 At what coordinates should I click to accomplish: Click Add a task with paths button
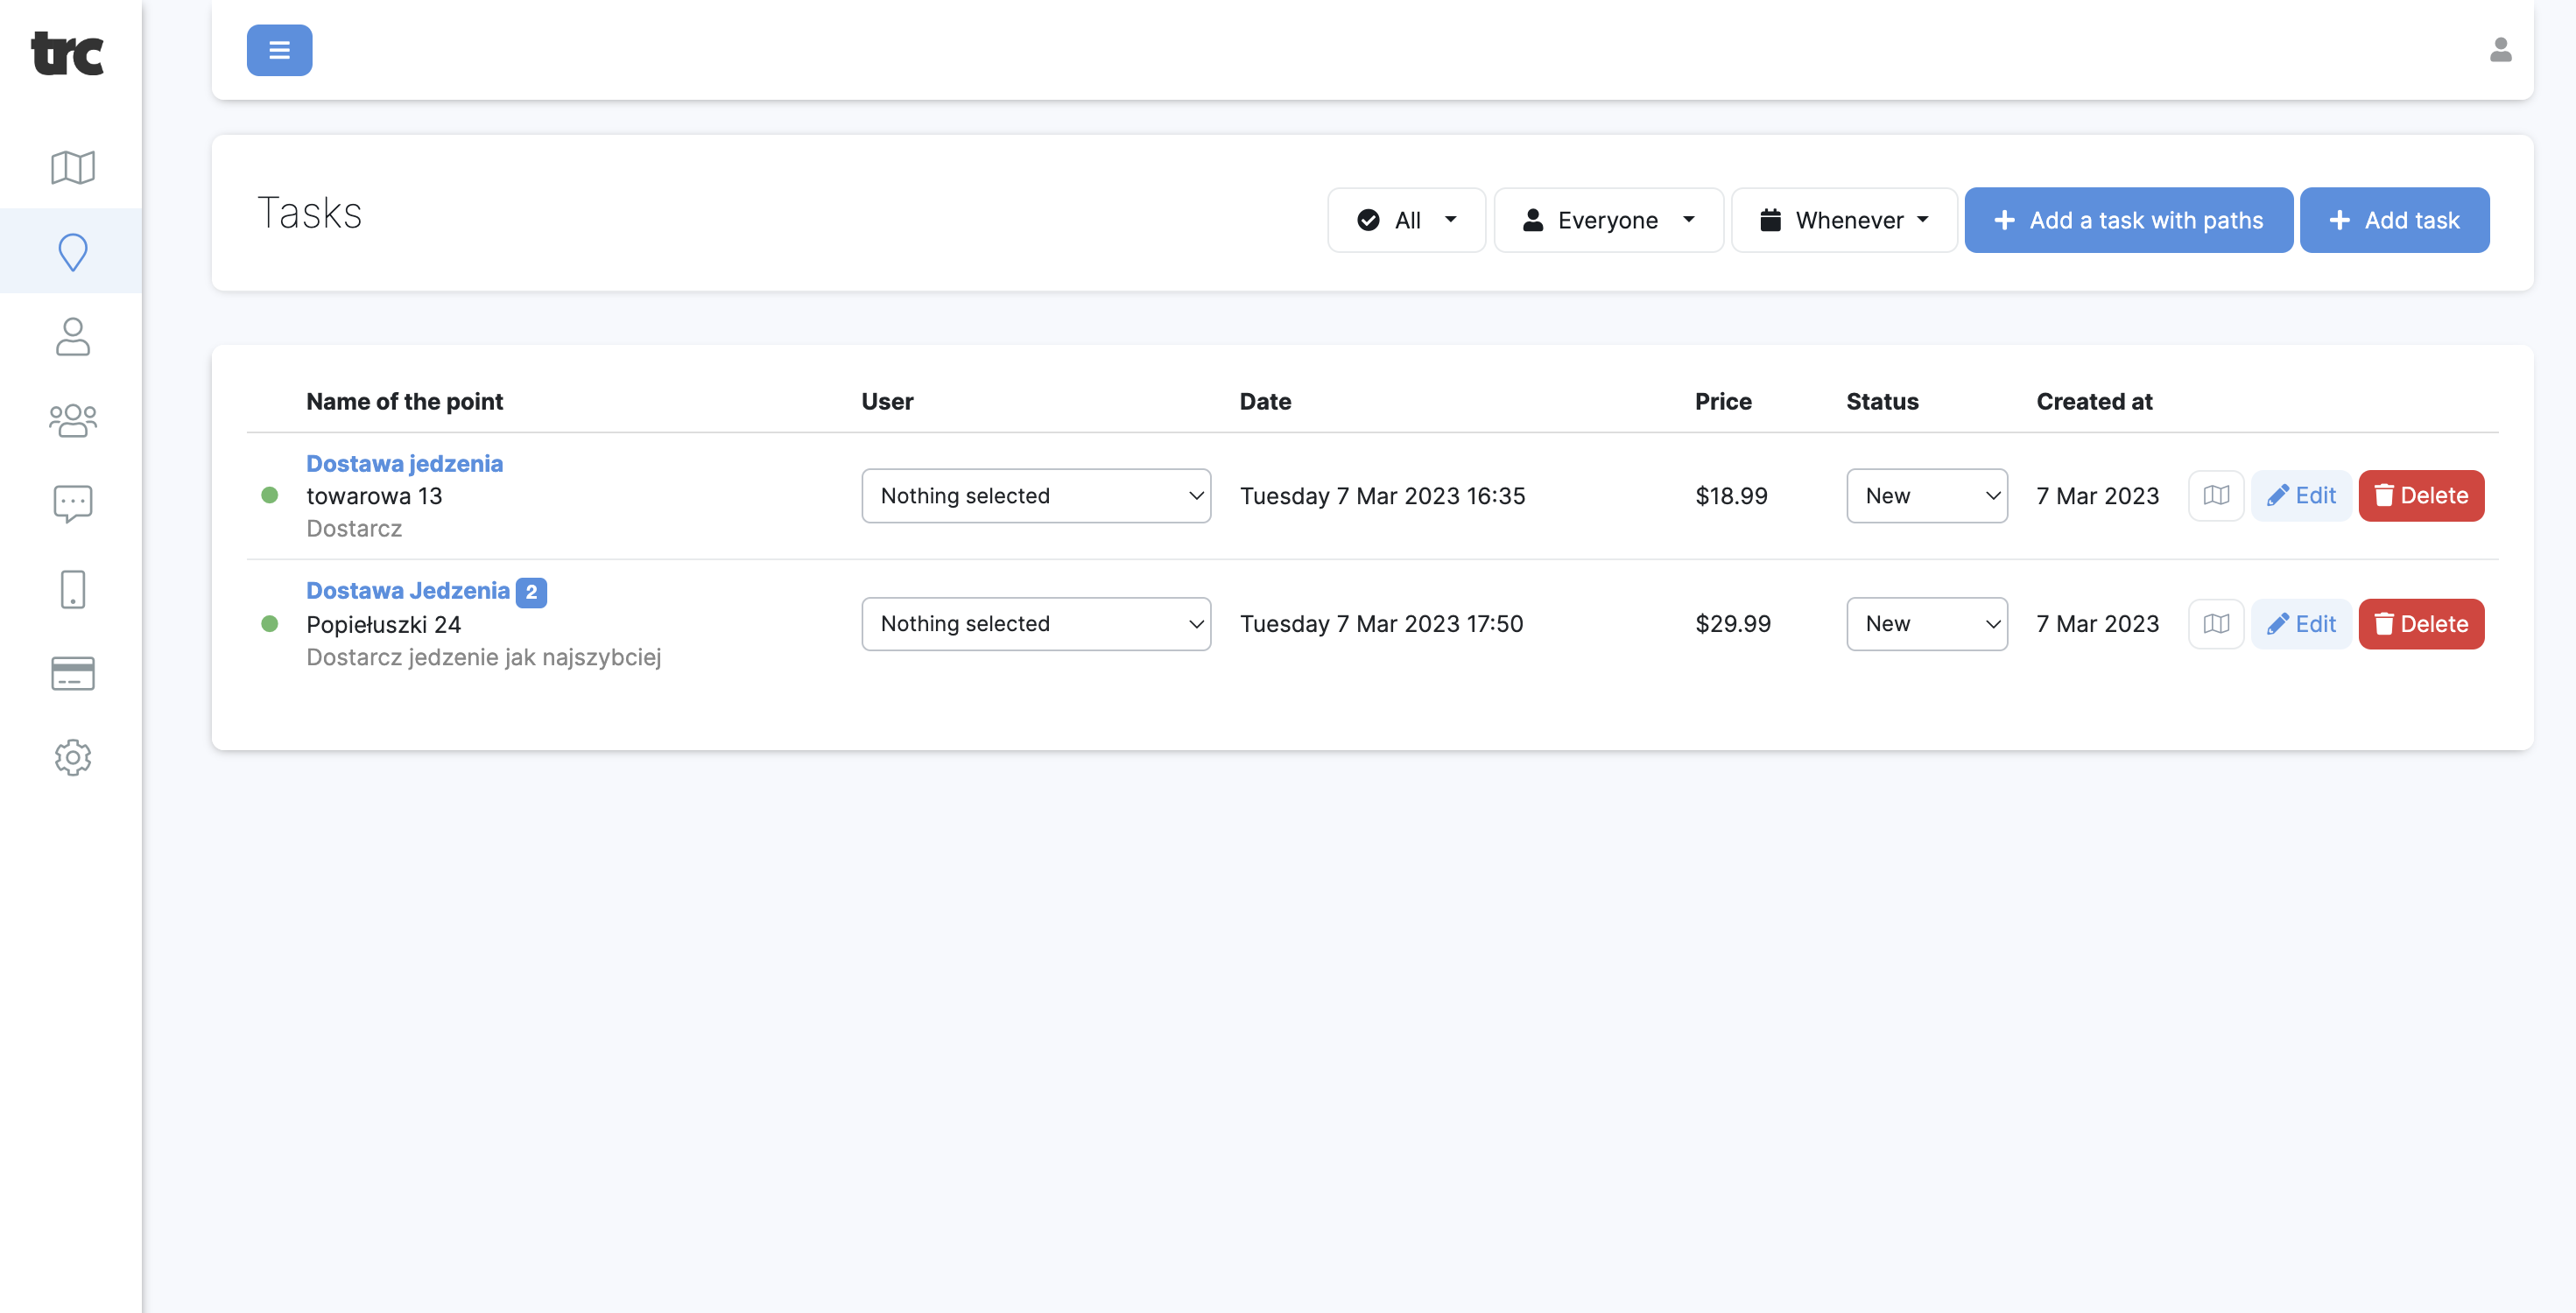click(2128, 220)
